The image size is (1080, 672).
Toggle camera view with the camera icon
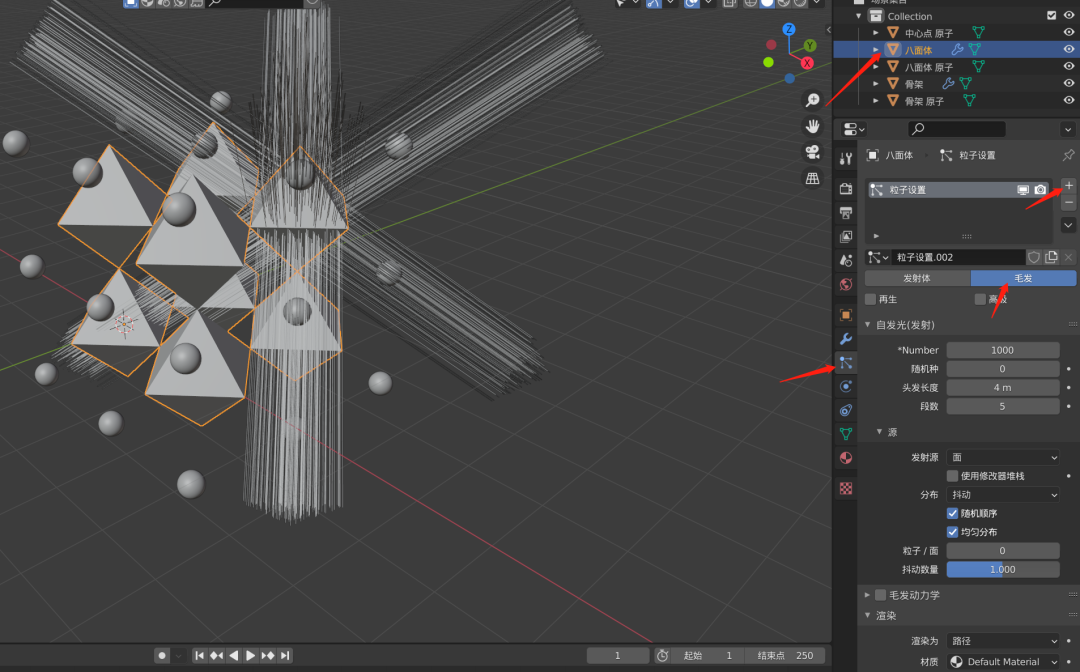813,152
